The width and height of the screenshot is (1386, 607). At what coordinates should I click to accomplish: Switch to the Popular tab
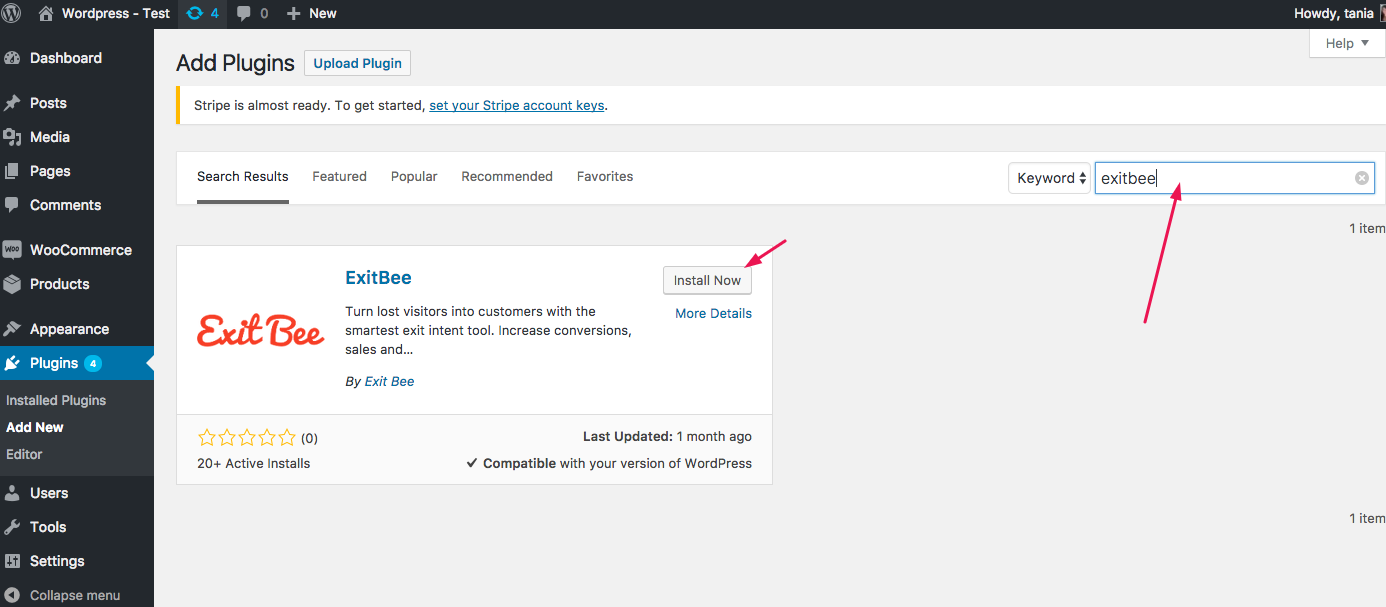414,177
